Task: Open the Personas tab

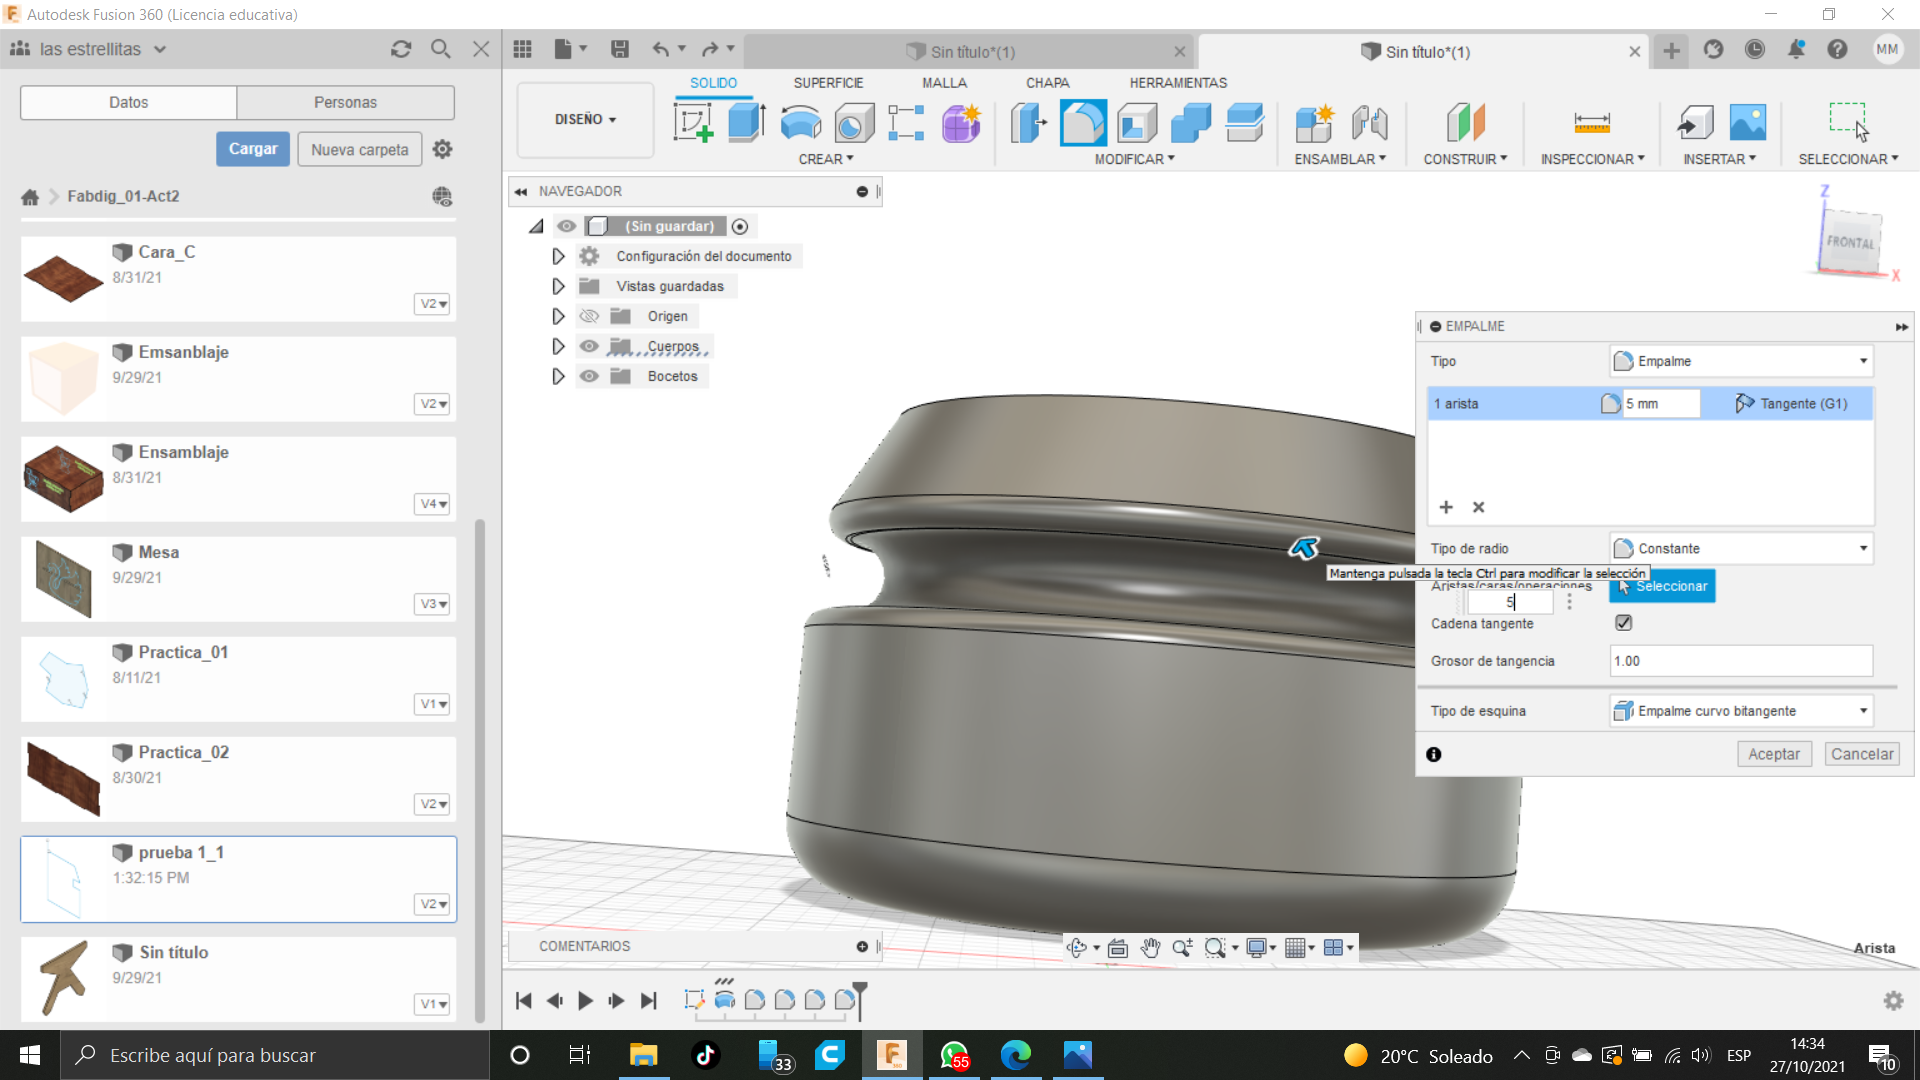Action: click(345, 102)
